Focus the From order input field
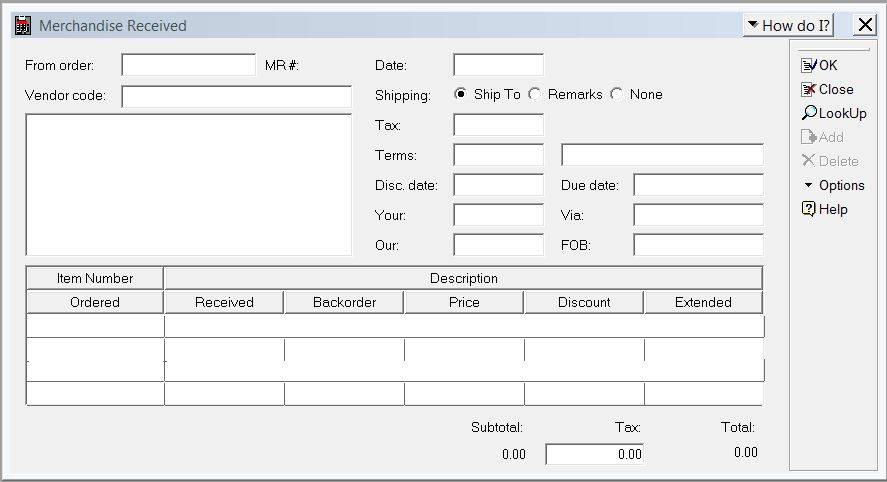 point(189,65)
